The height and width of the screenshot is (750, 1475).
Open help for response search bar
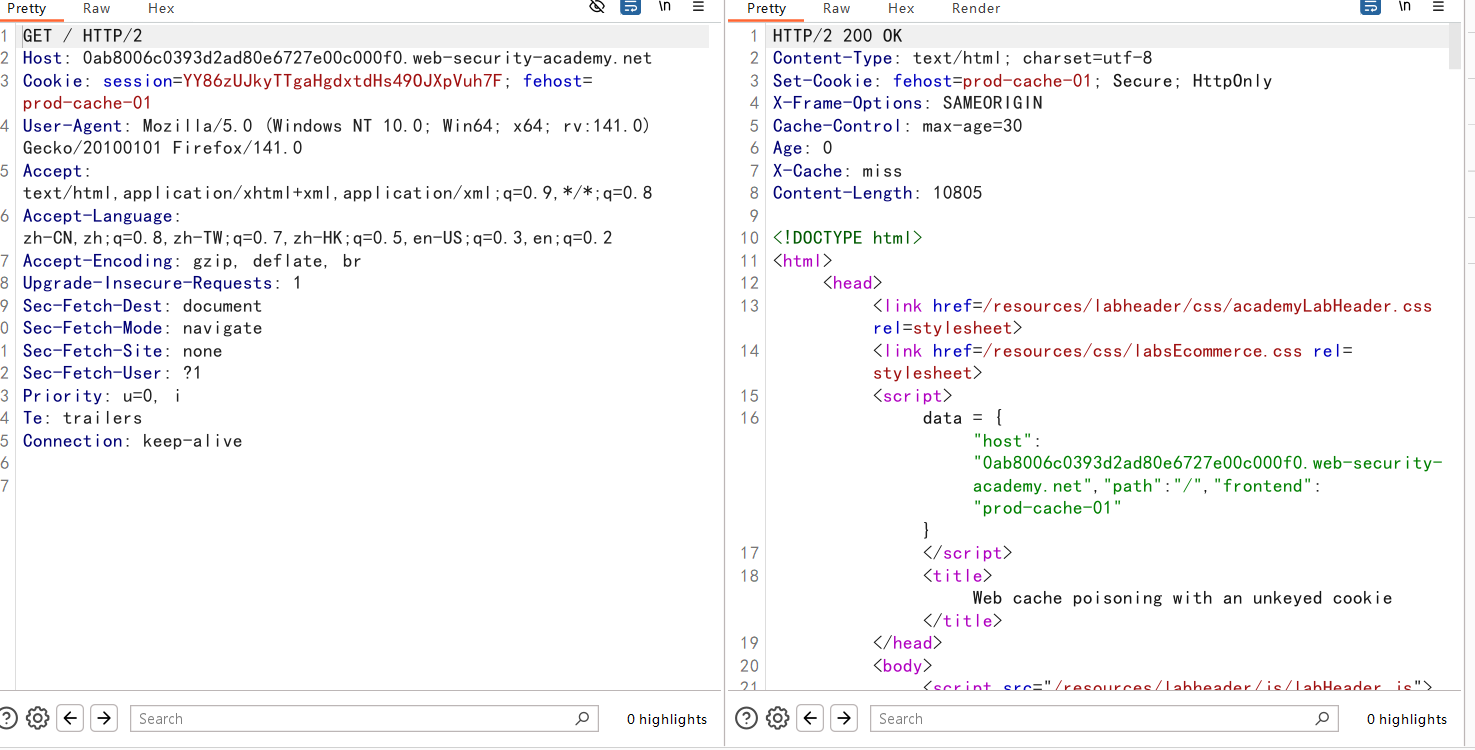click(746, 718)
